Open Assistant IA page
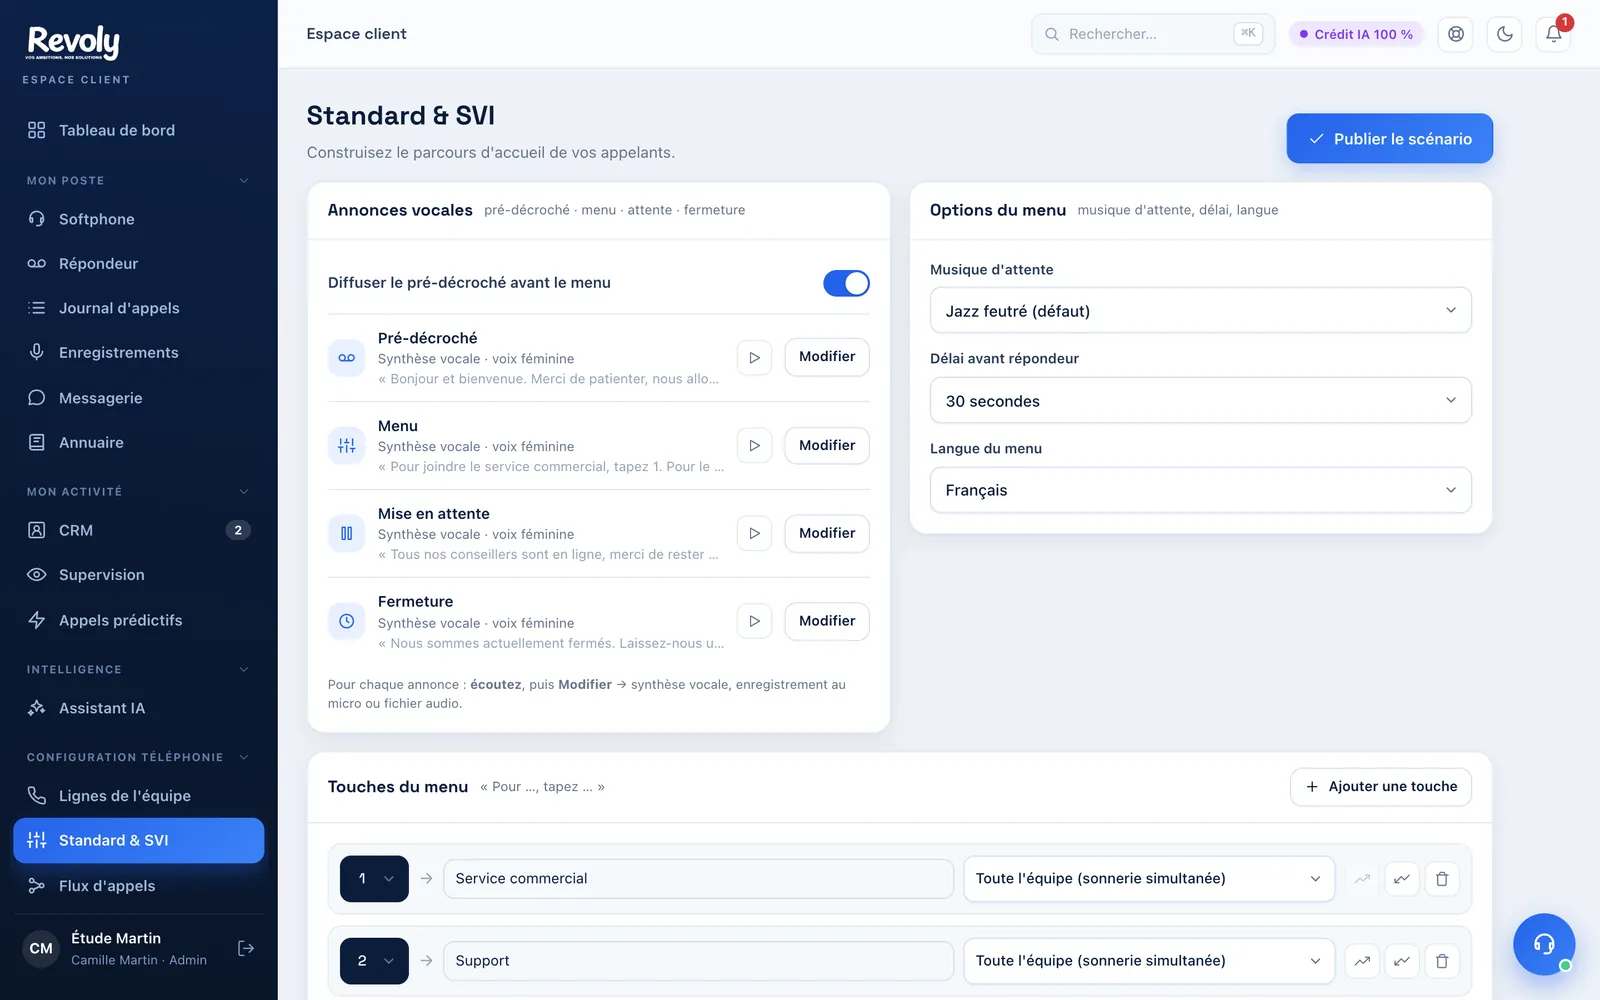This screenshot has width=1600, height=1000. [139, 708]
